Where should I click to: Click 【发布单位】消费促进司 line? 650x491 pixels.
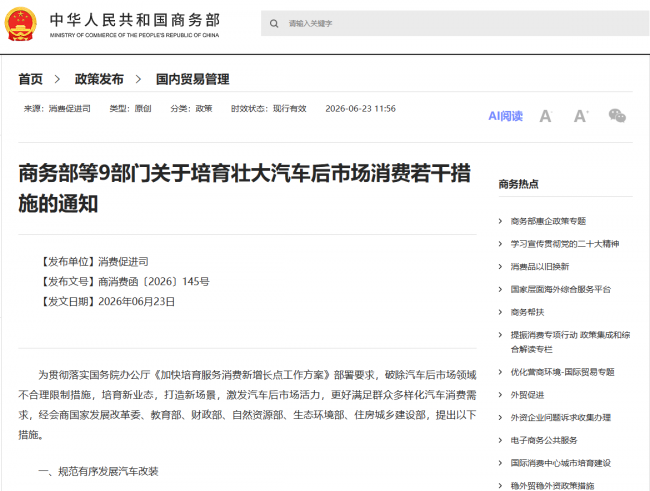pos(94,262)
